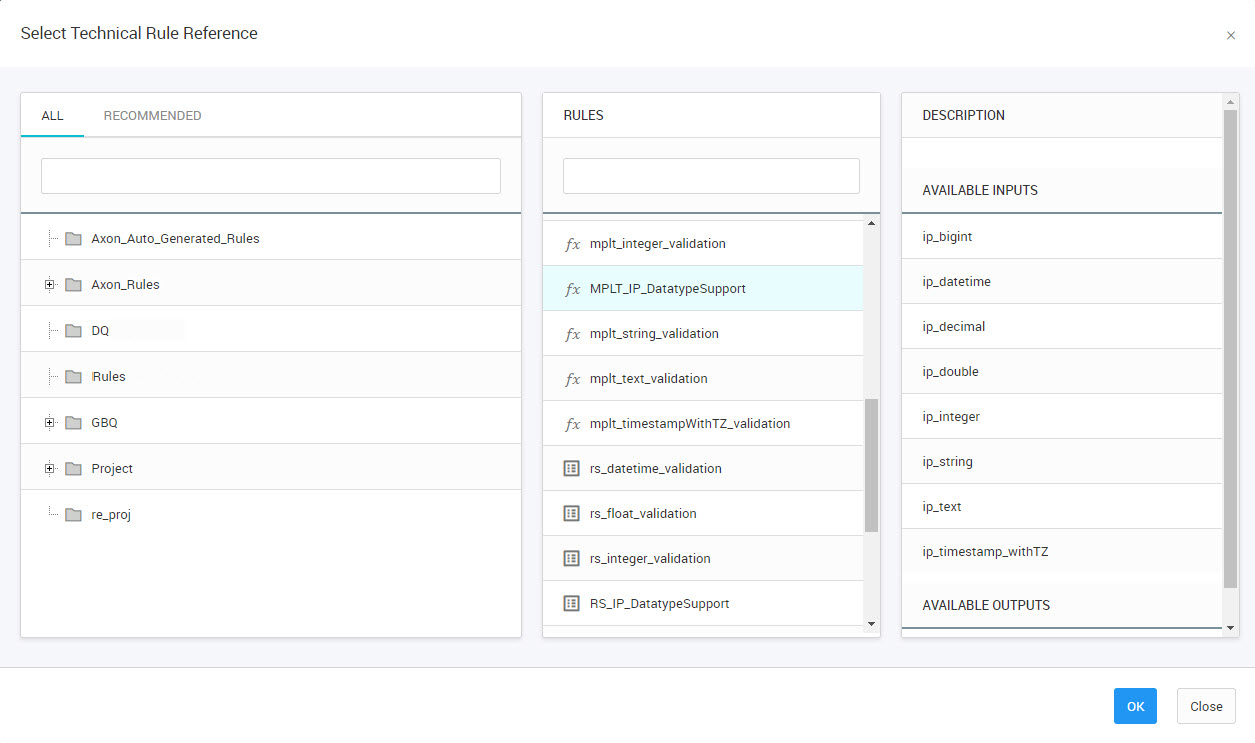The image size is (1255, 743).
Task: Select mplt_timestampWithTZ_validation rule text
Action: point(690,424)
